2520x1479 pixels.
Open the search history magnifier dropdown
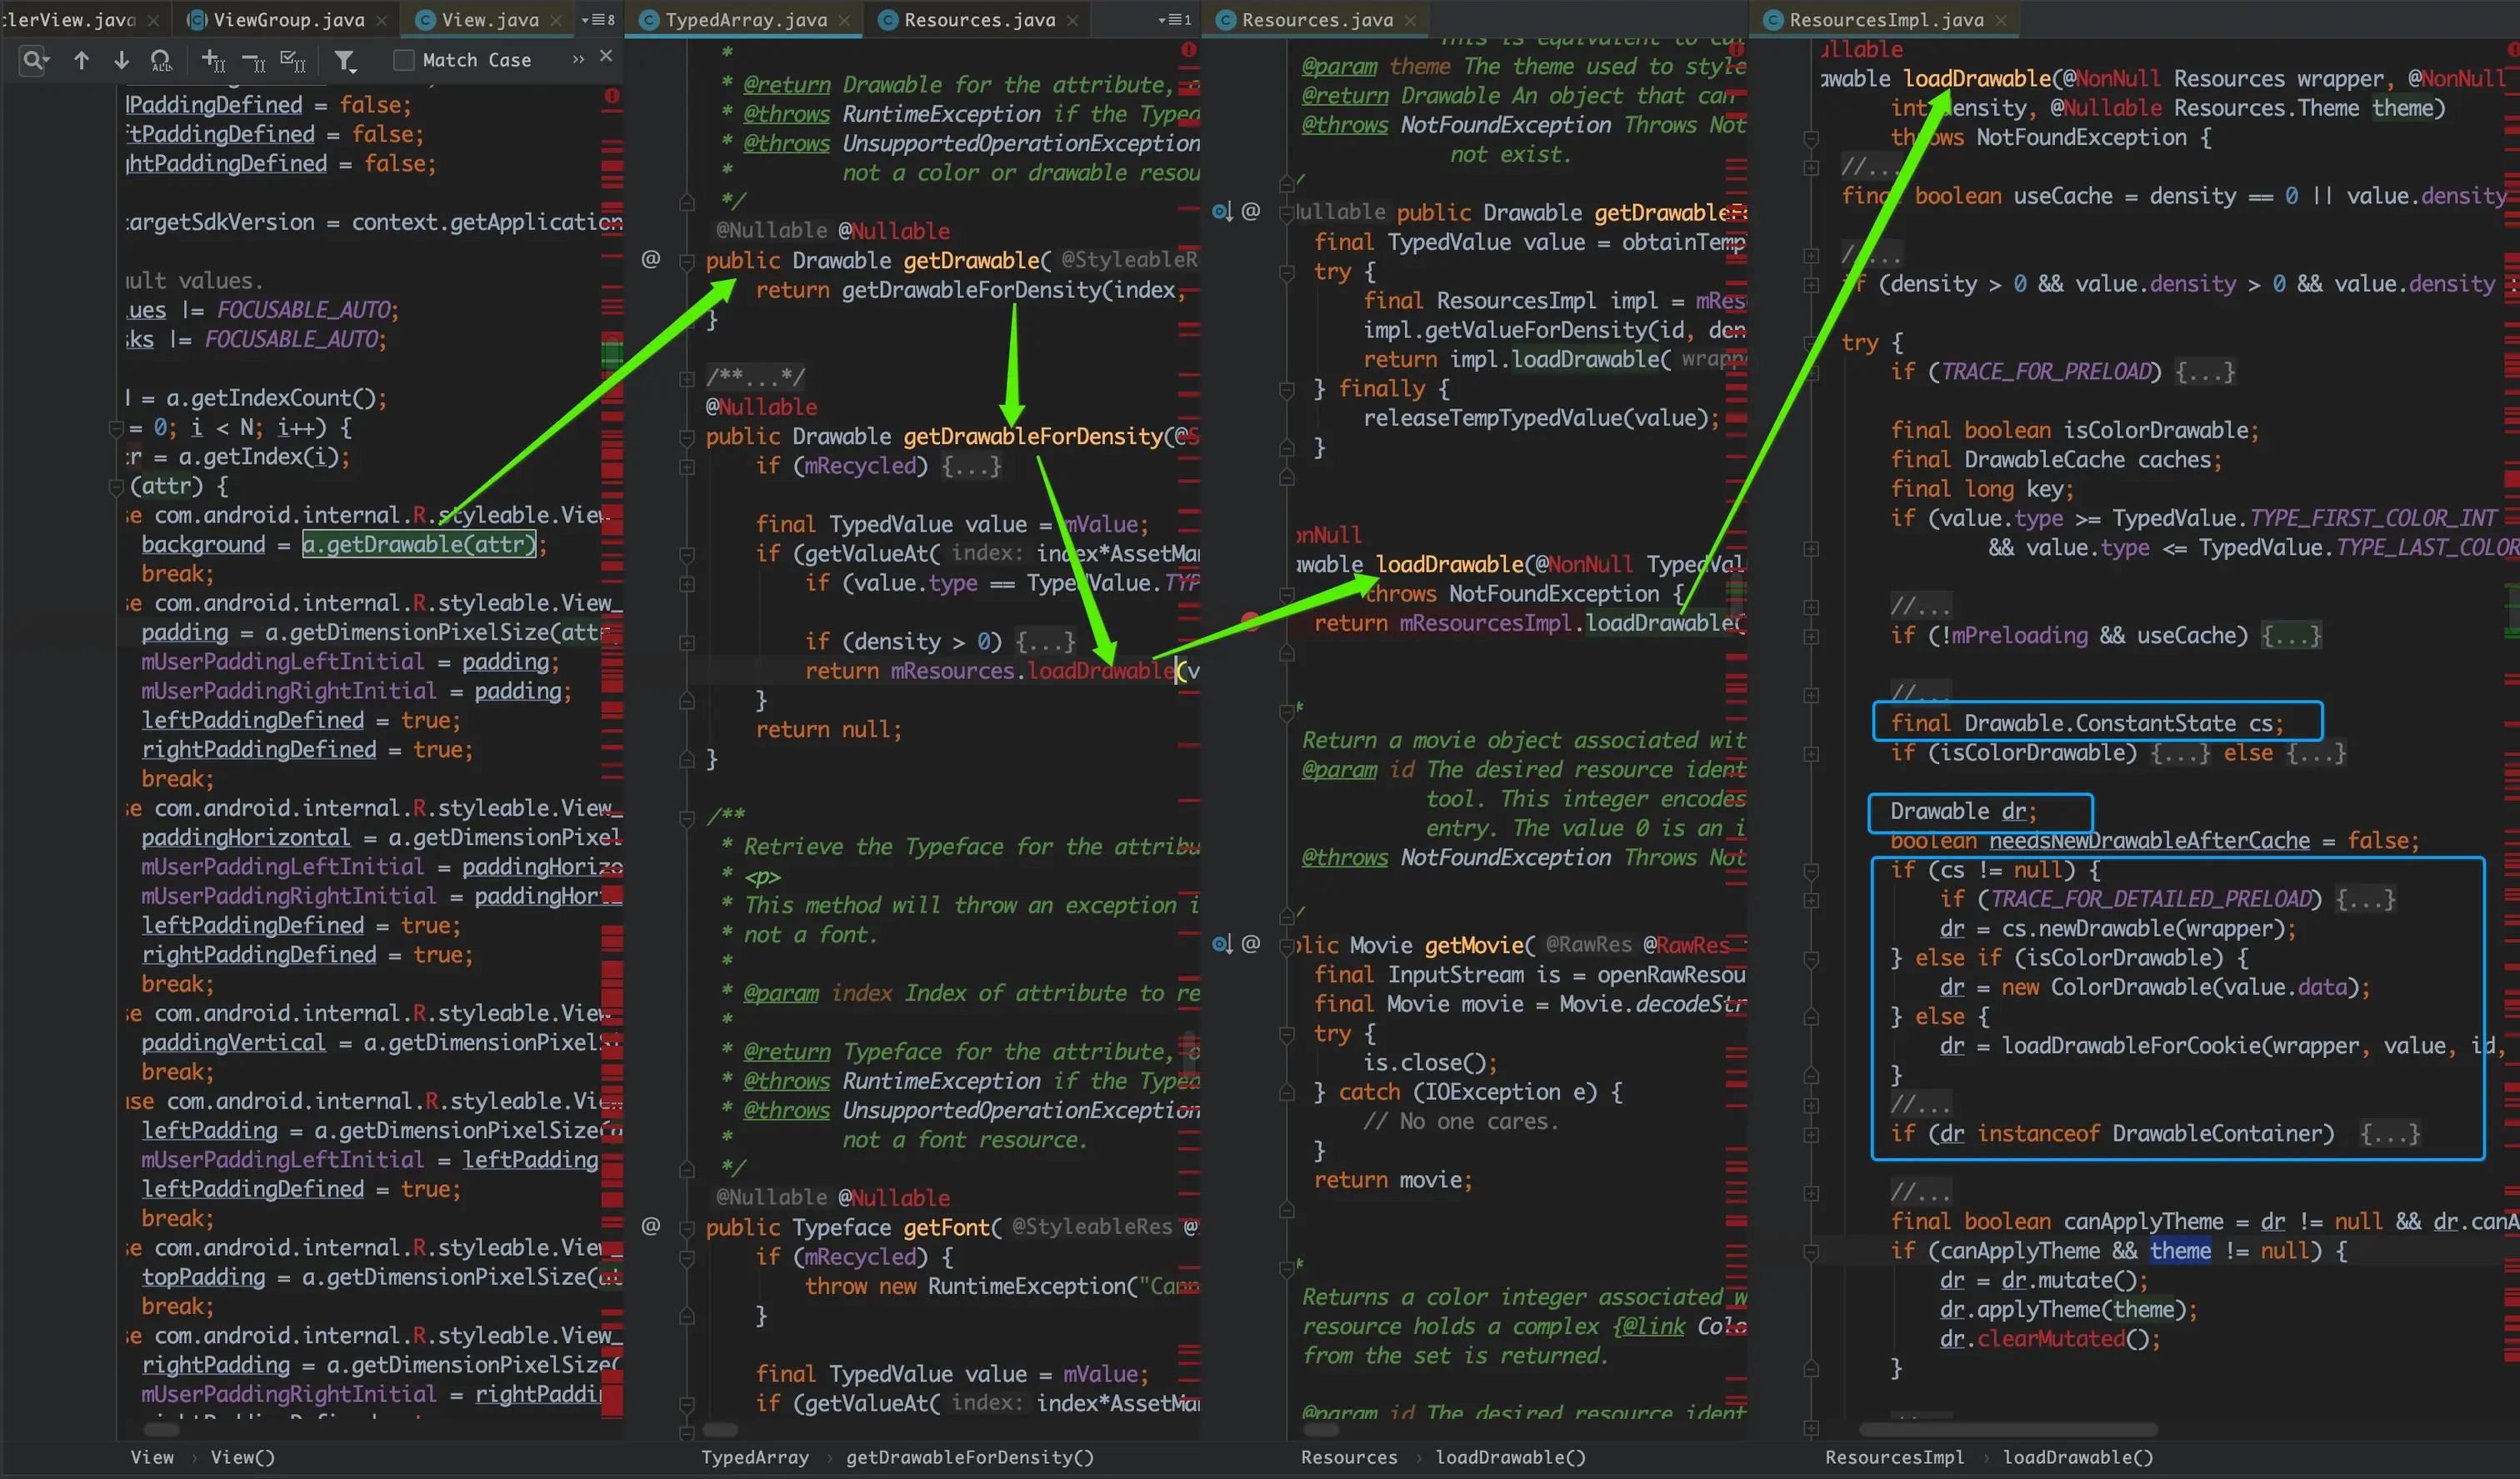[x=33, y=60]
